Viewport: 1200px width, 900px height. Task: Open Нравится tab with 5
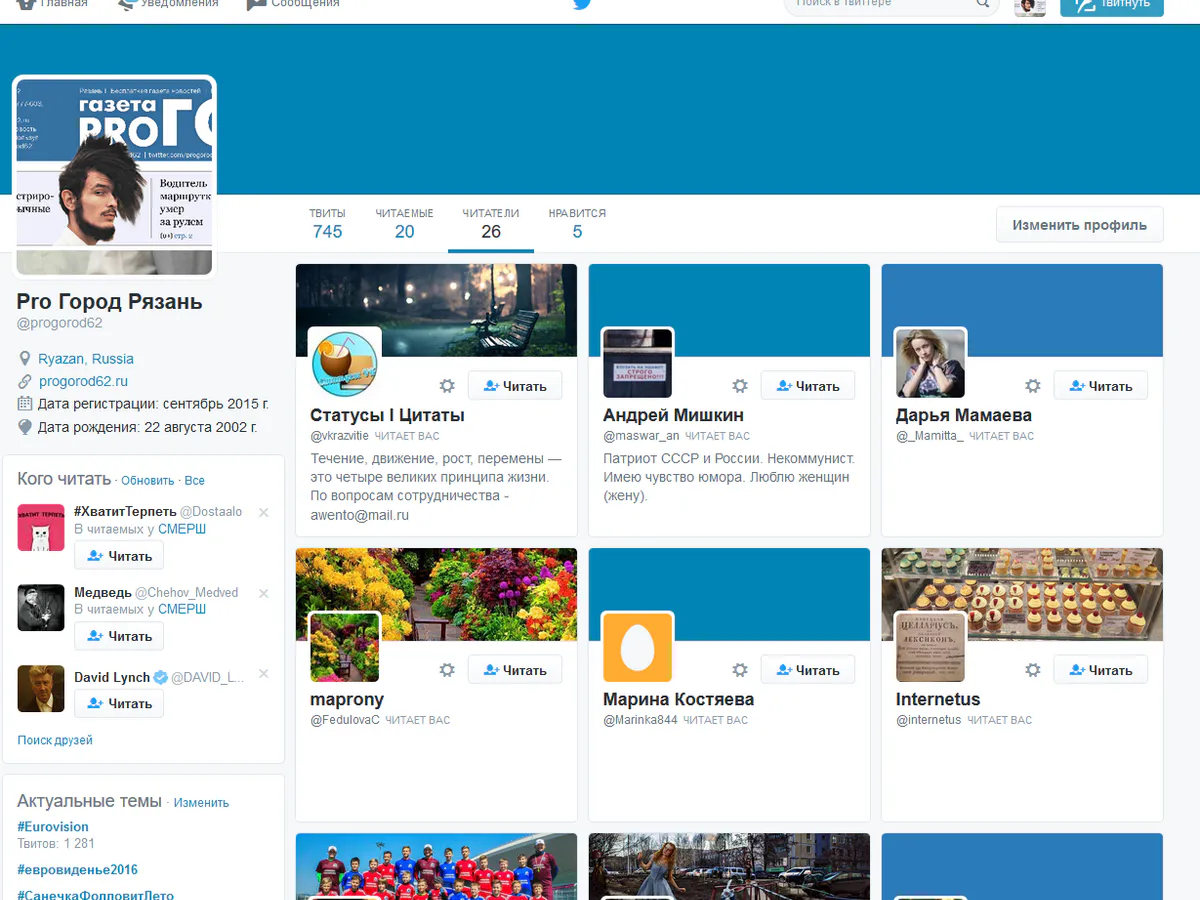click(x=577, y=225)
